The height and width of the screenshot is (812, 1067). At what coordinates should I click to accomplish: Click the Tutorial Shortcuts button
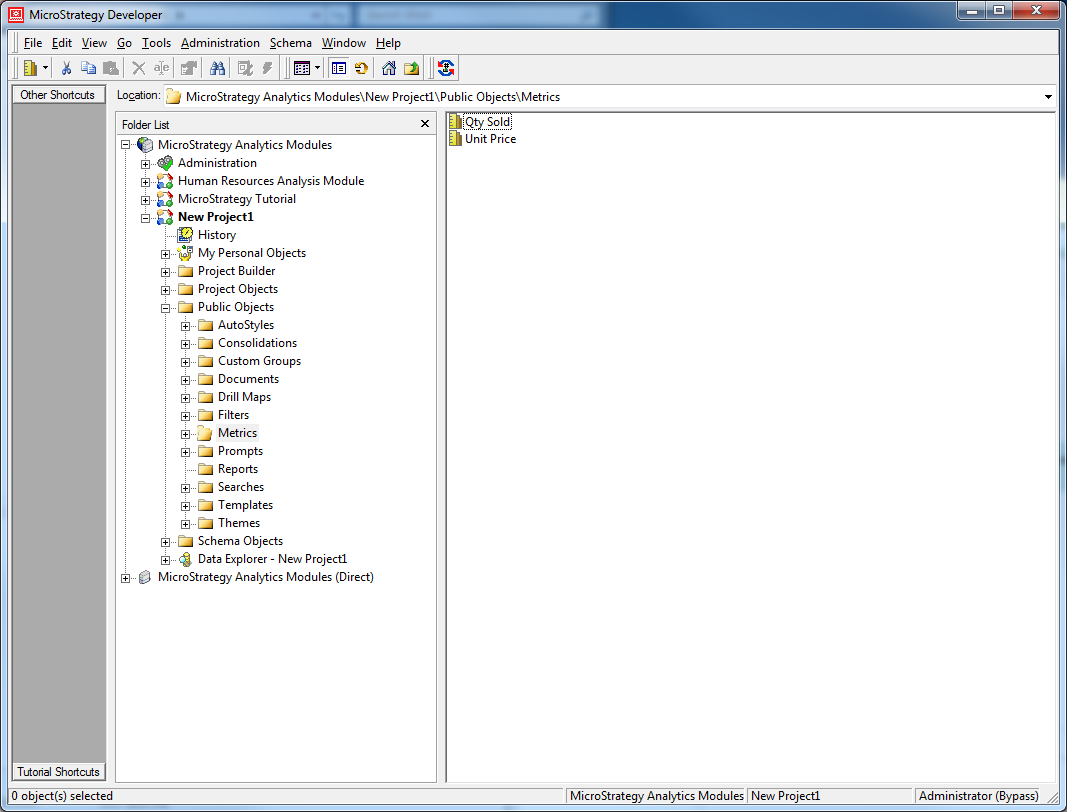[x=58, y=772]
